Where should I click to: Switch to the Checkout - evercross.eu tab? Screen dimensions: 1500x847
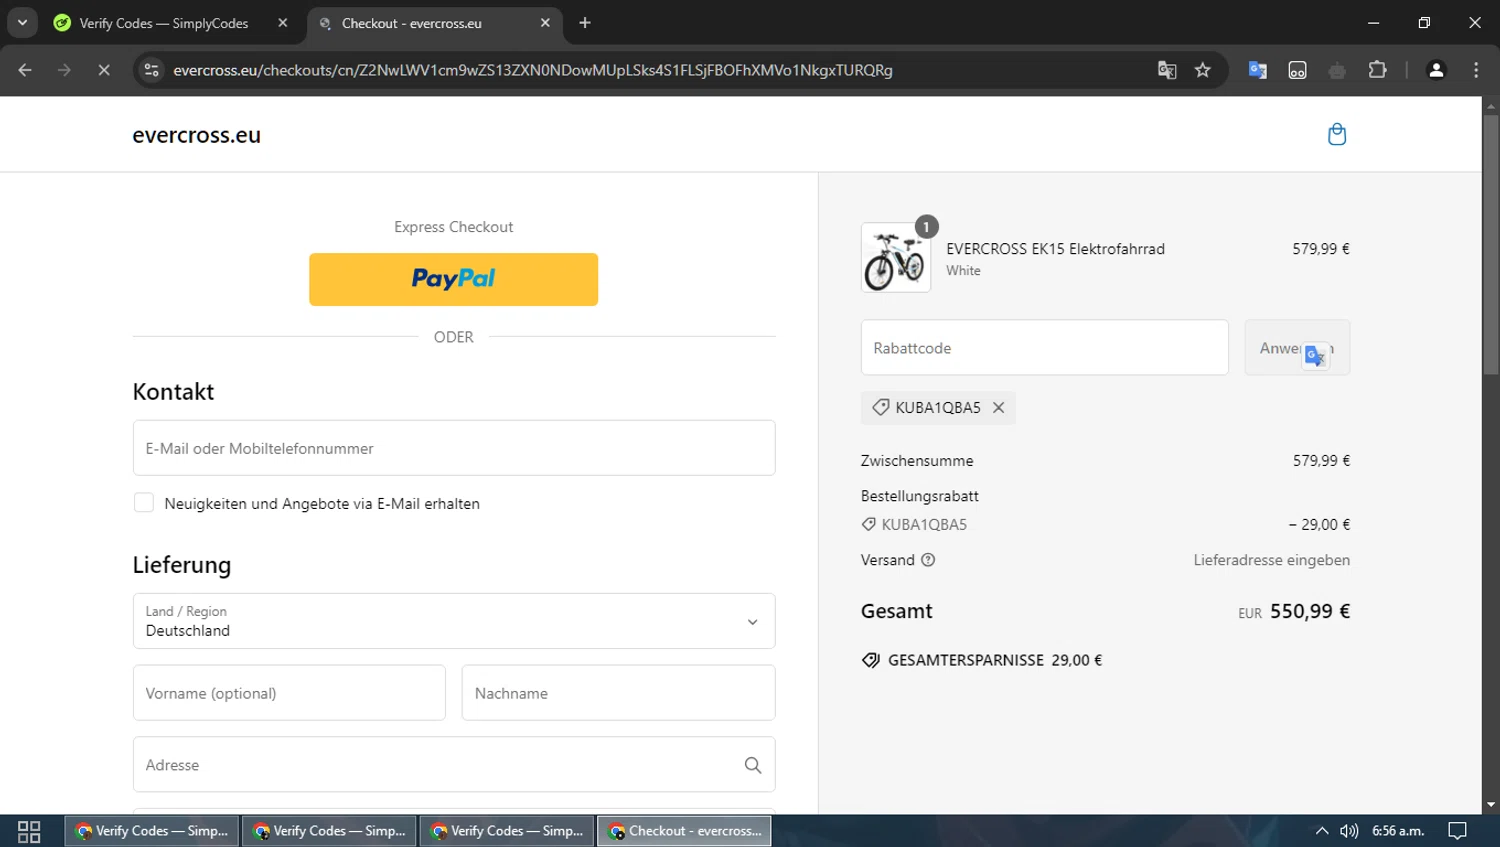(x=411, y=23)
